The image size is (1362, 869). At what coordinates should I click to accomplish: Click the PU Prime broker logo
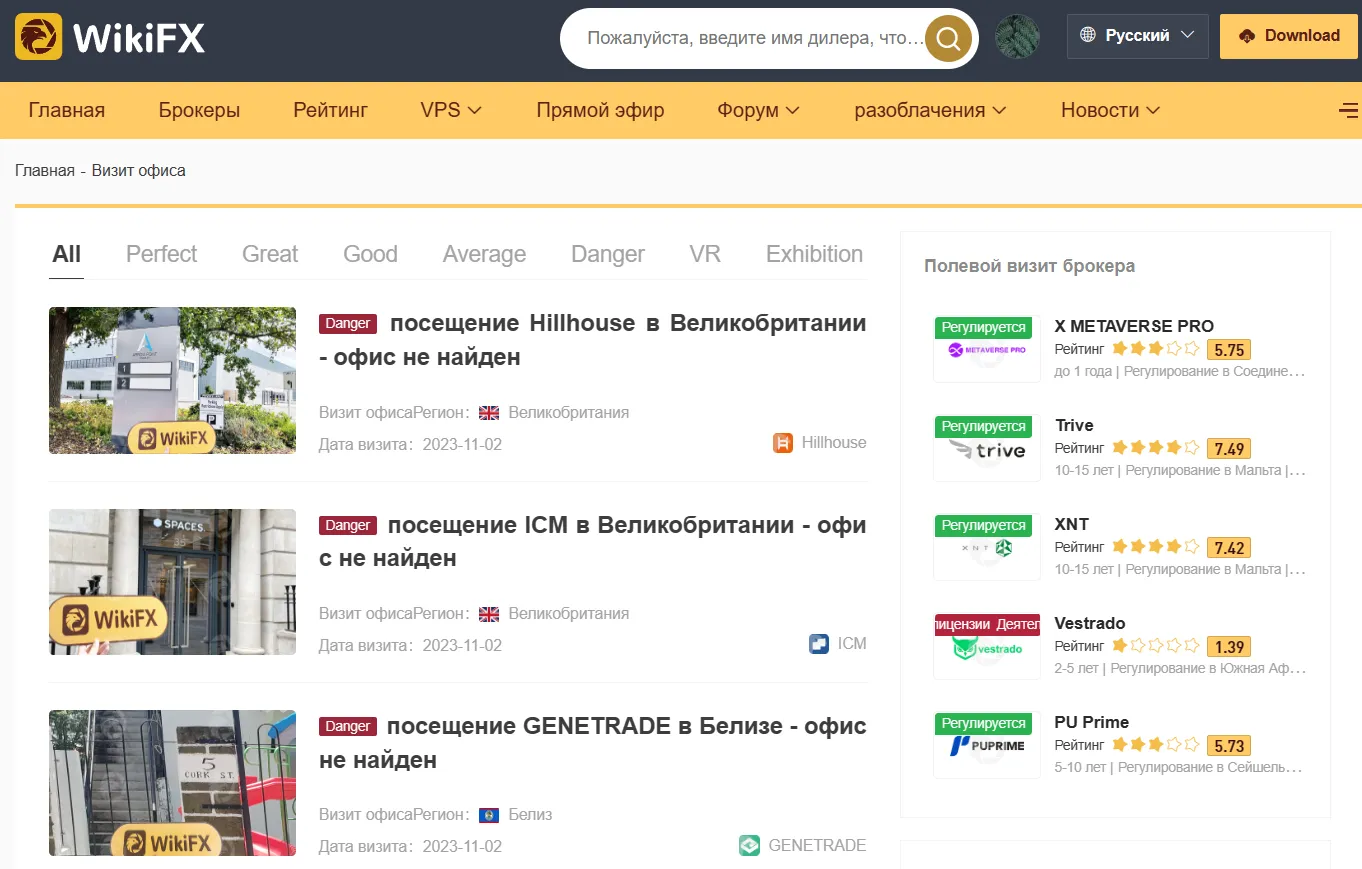coord(987,745)
